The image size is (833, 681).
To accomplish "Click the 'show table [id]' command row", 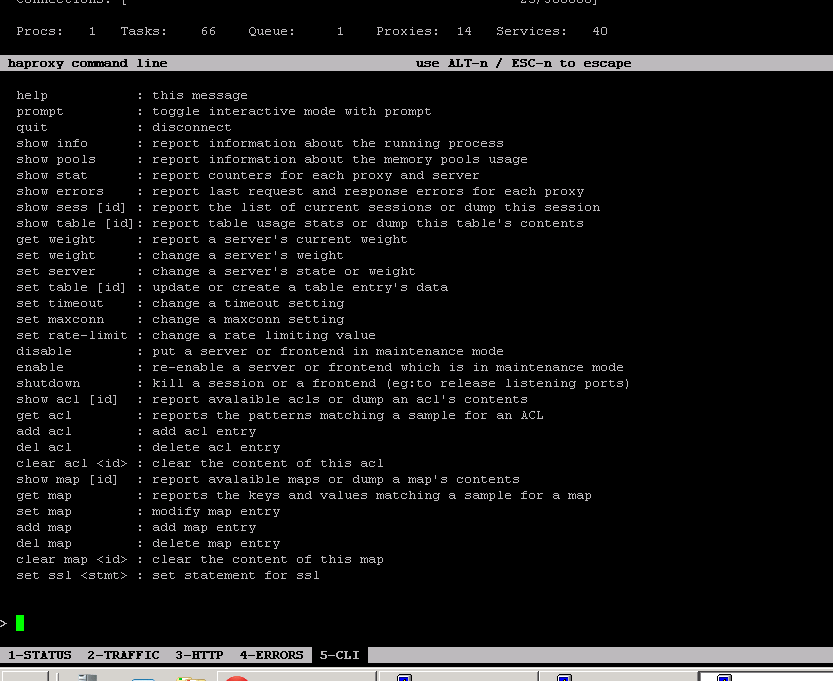I will pyautogui.click(x=300, y=223).
